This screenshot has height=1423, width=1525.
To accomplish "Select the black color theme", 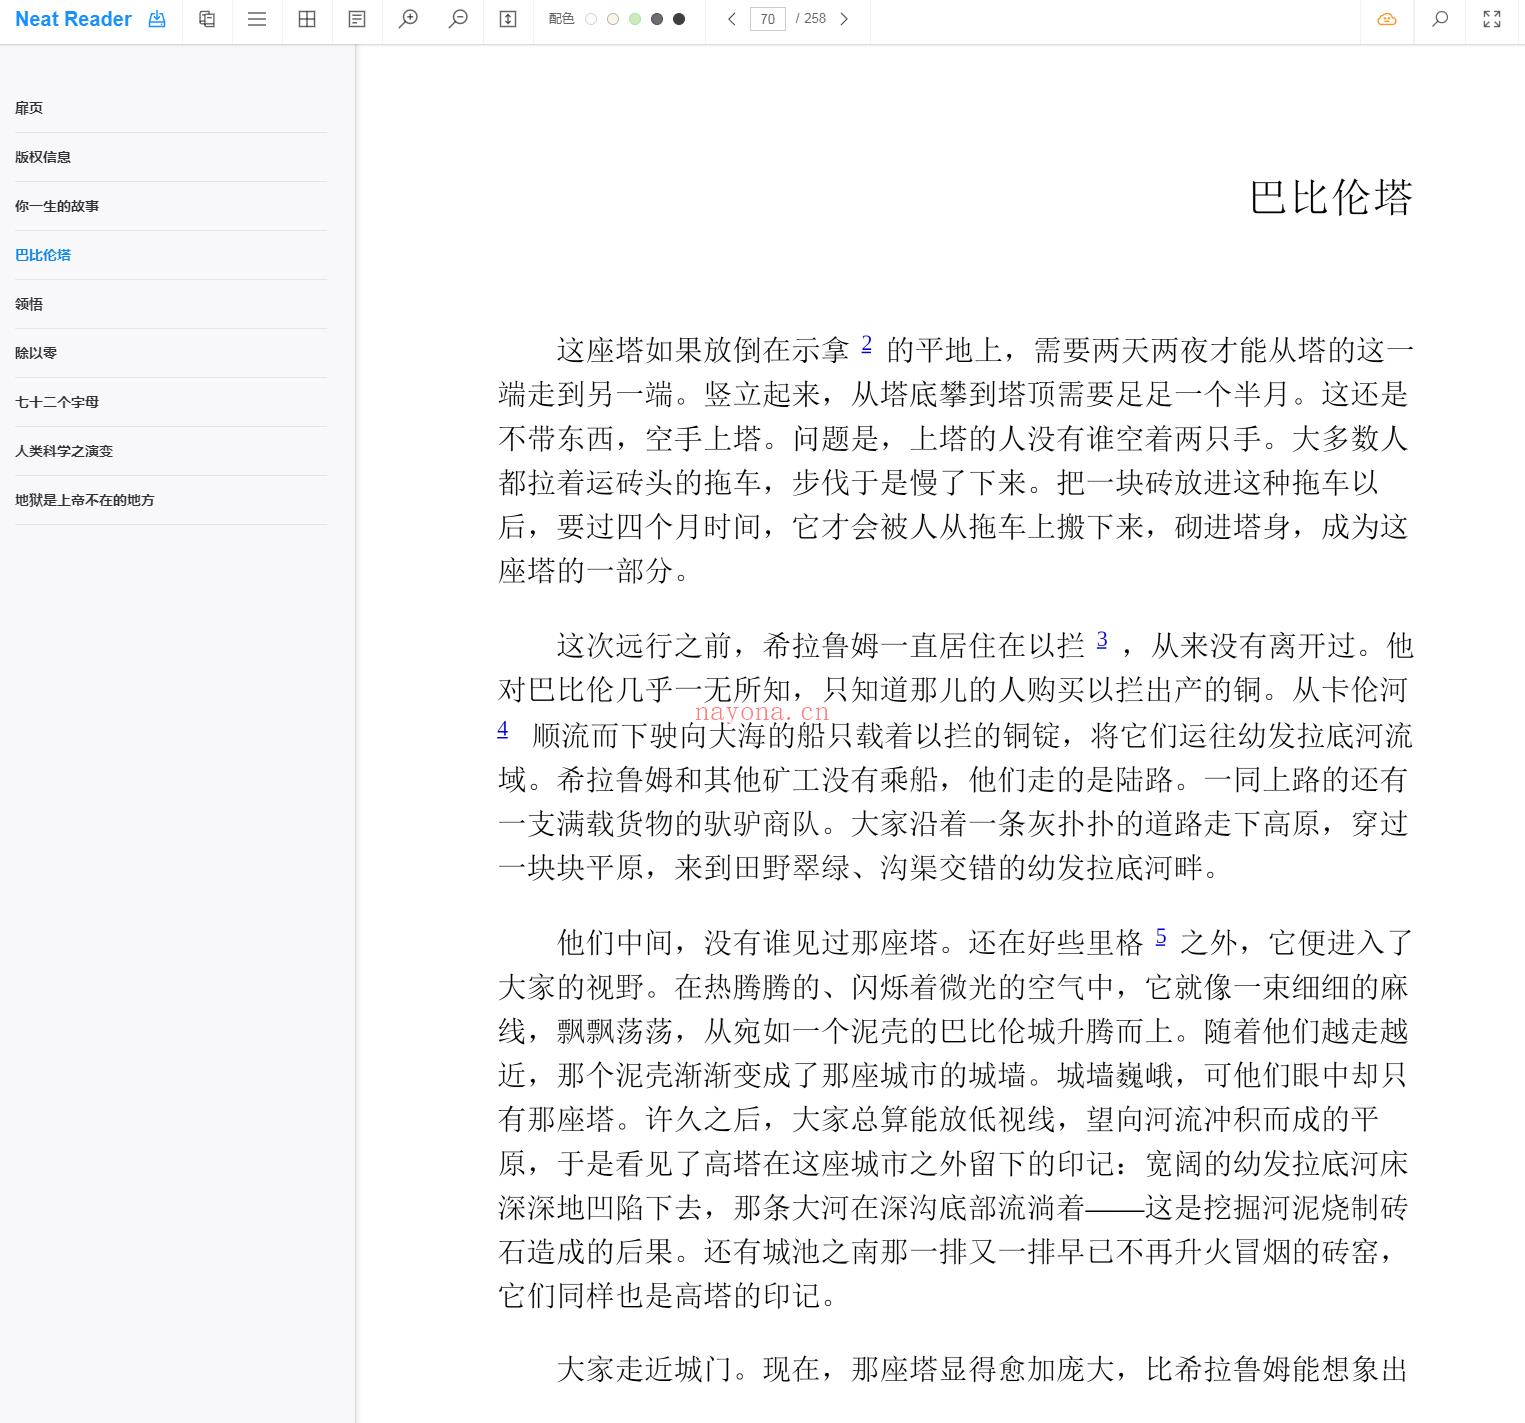I will (679, 19).
